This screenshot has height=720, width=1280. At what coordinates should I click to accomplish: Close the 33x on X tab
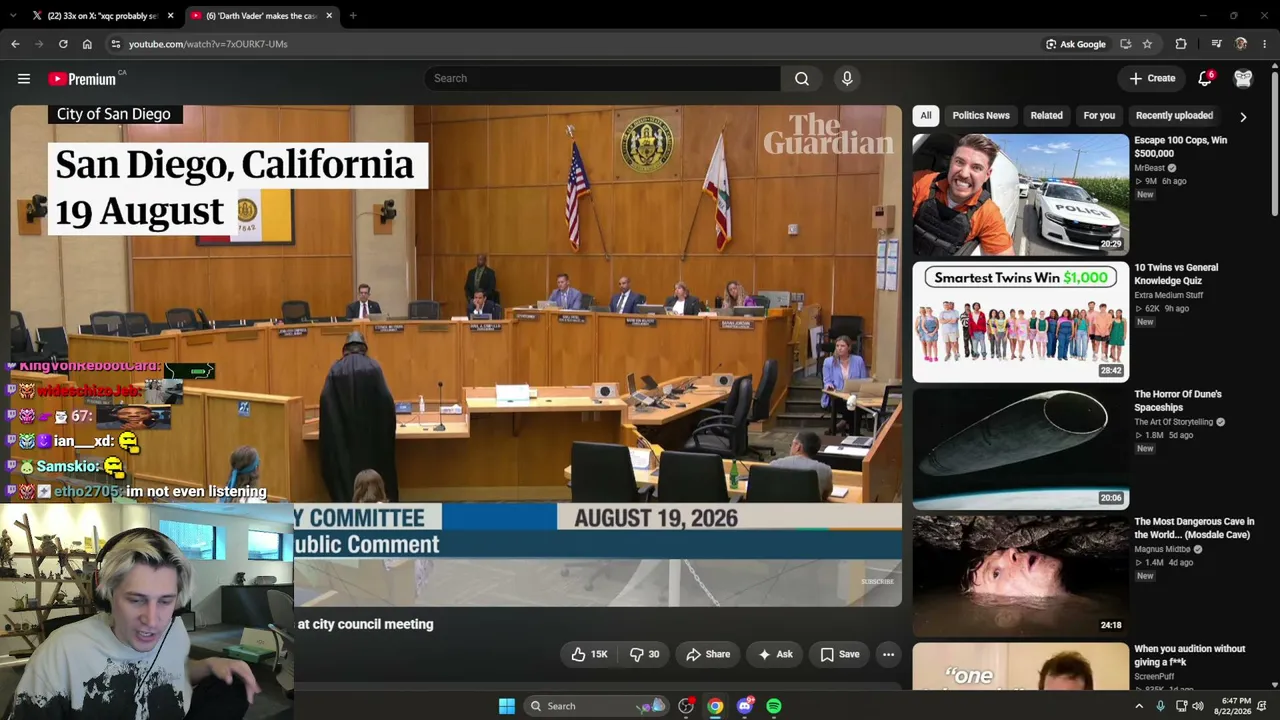170,16
